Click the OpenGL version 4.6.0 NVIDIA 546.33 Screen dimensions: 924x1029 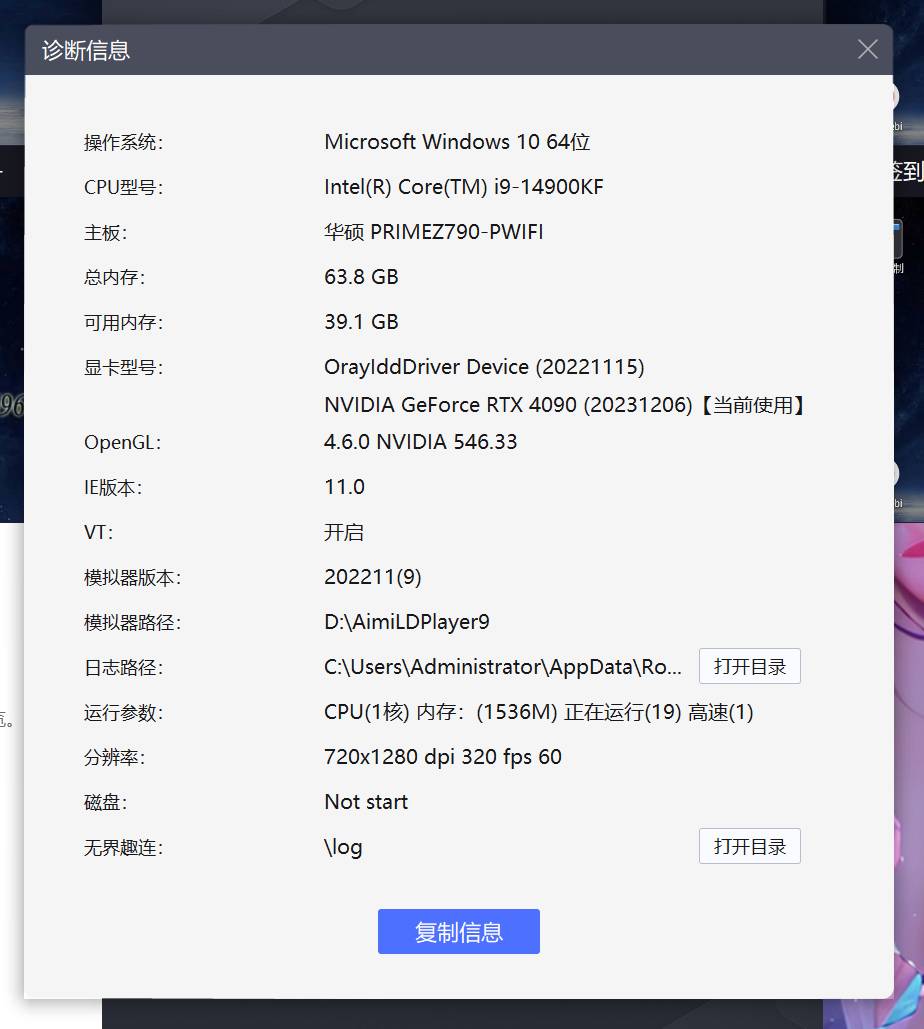tap(420, 442)
